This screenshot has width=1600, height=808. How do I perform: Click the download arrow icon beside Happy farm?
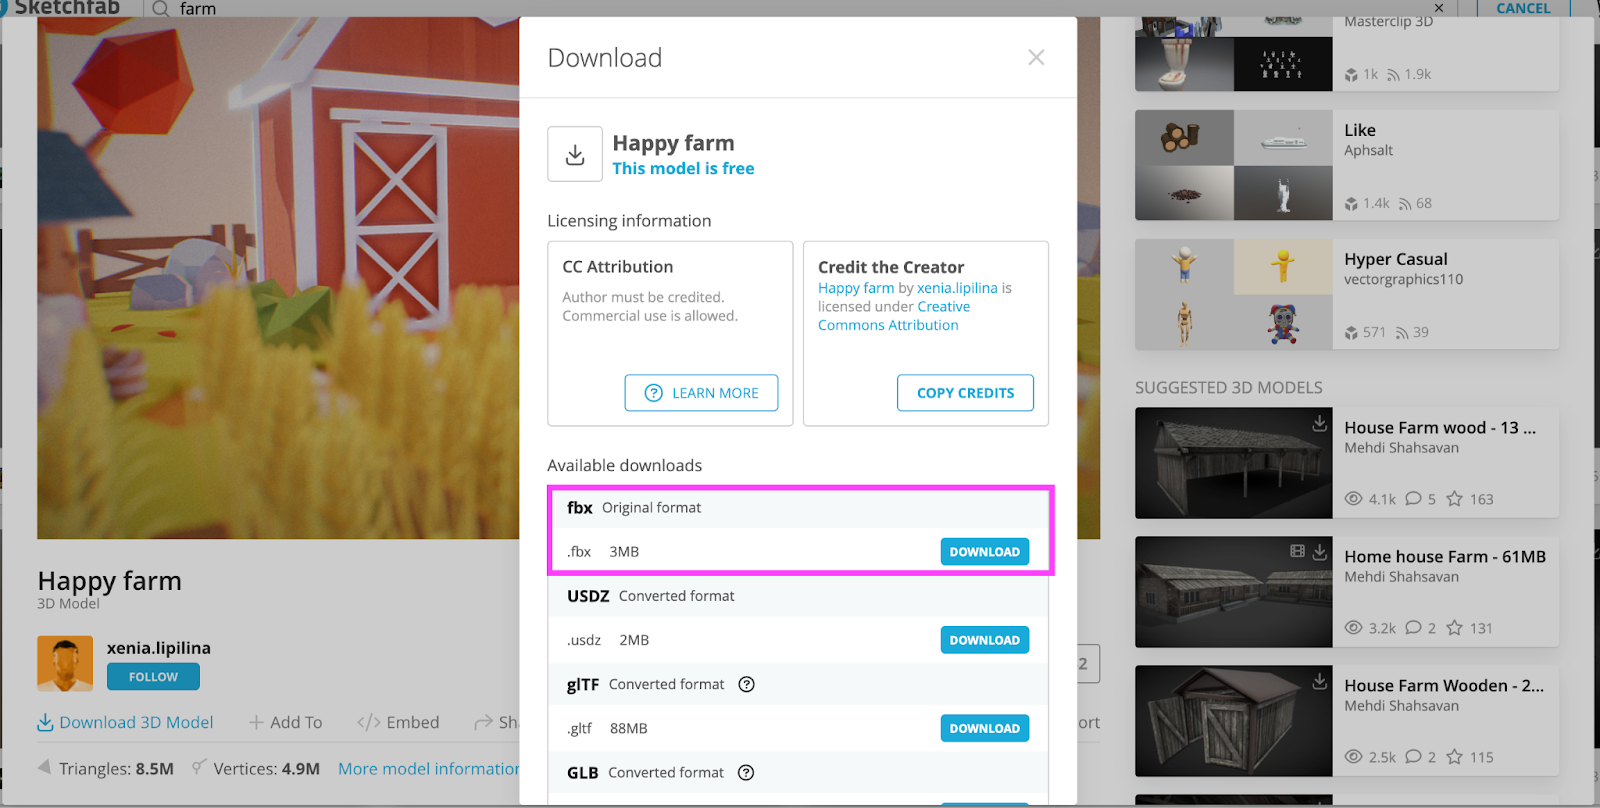(x=575, y=155)
